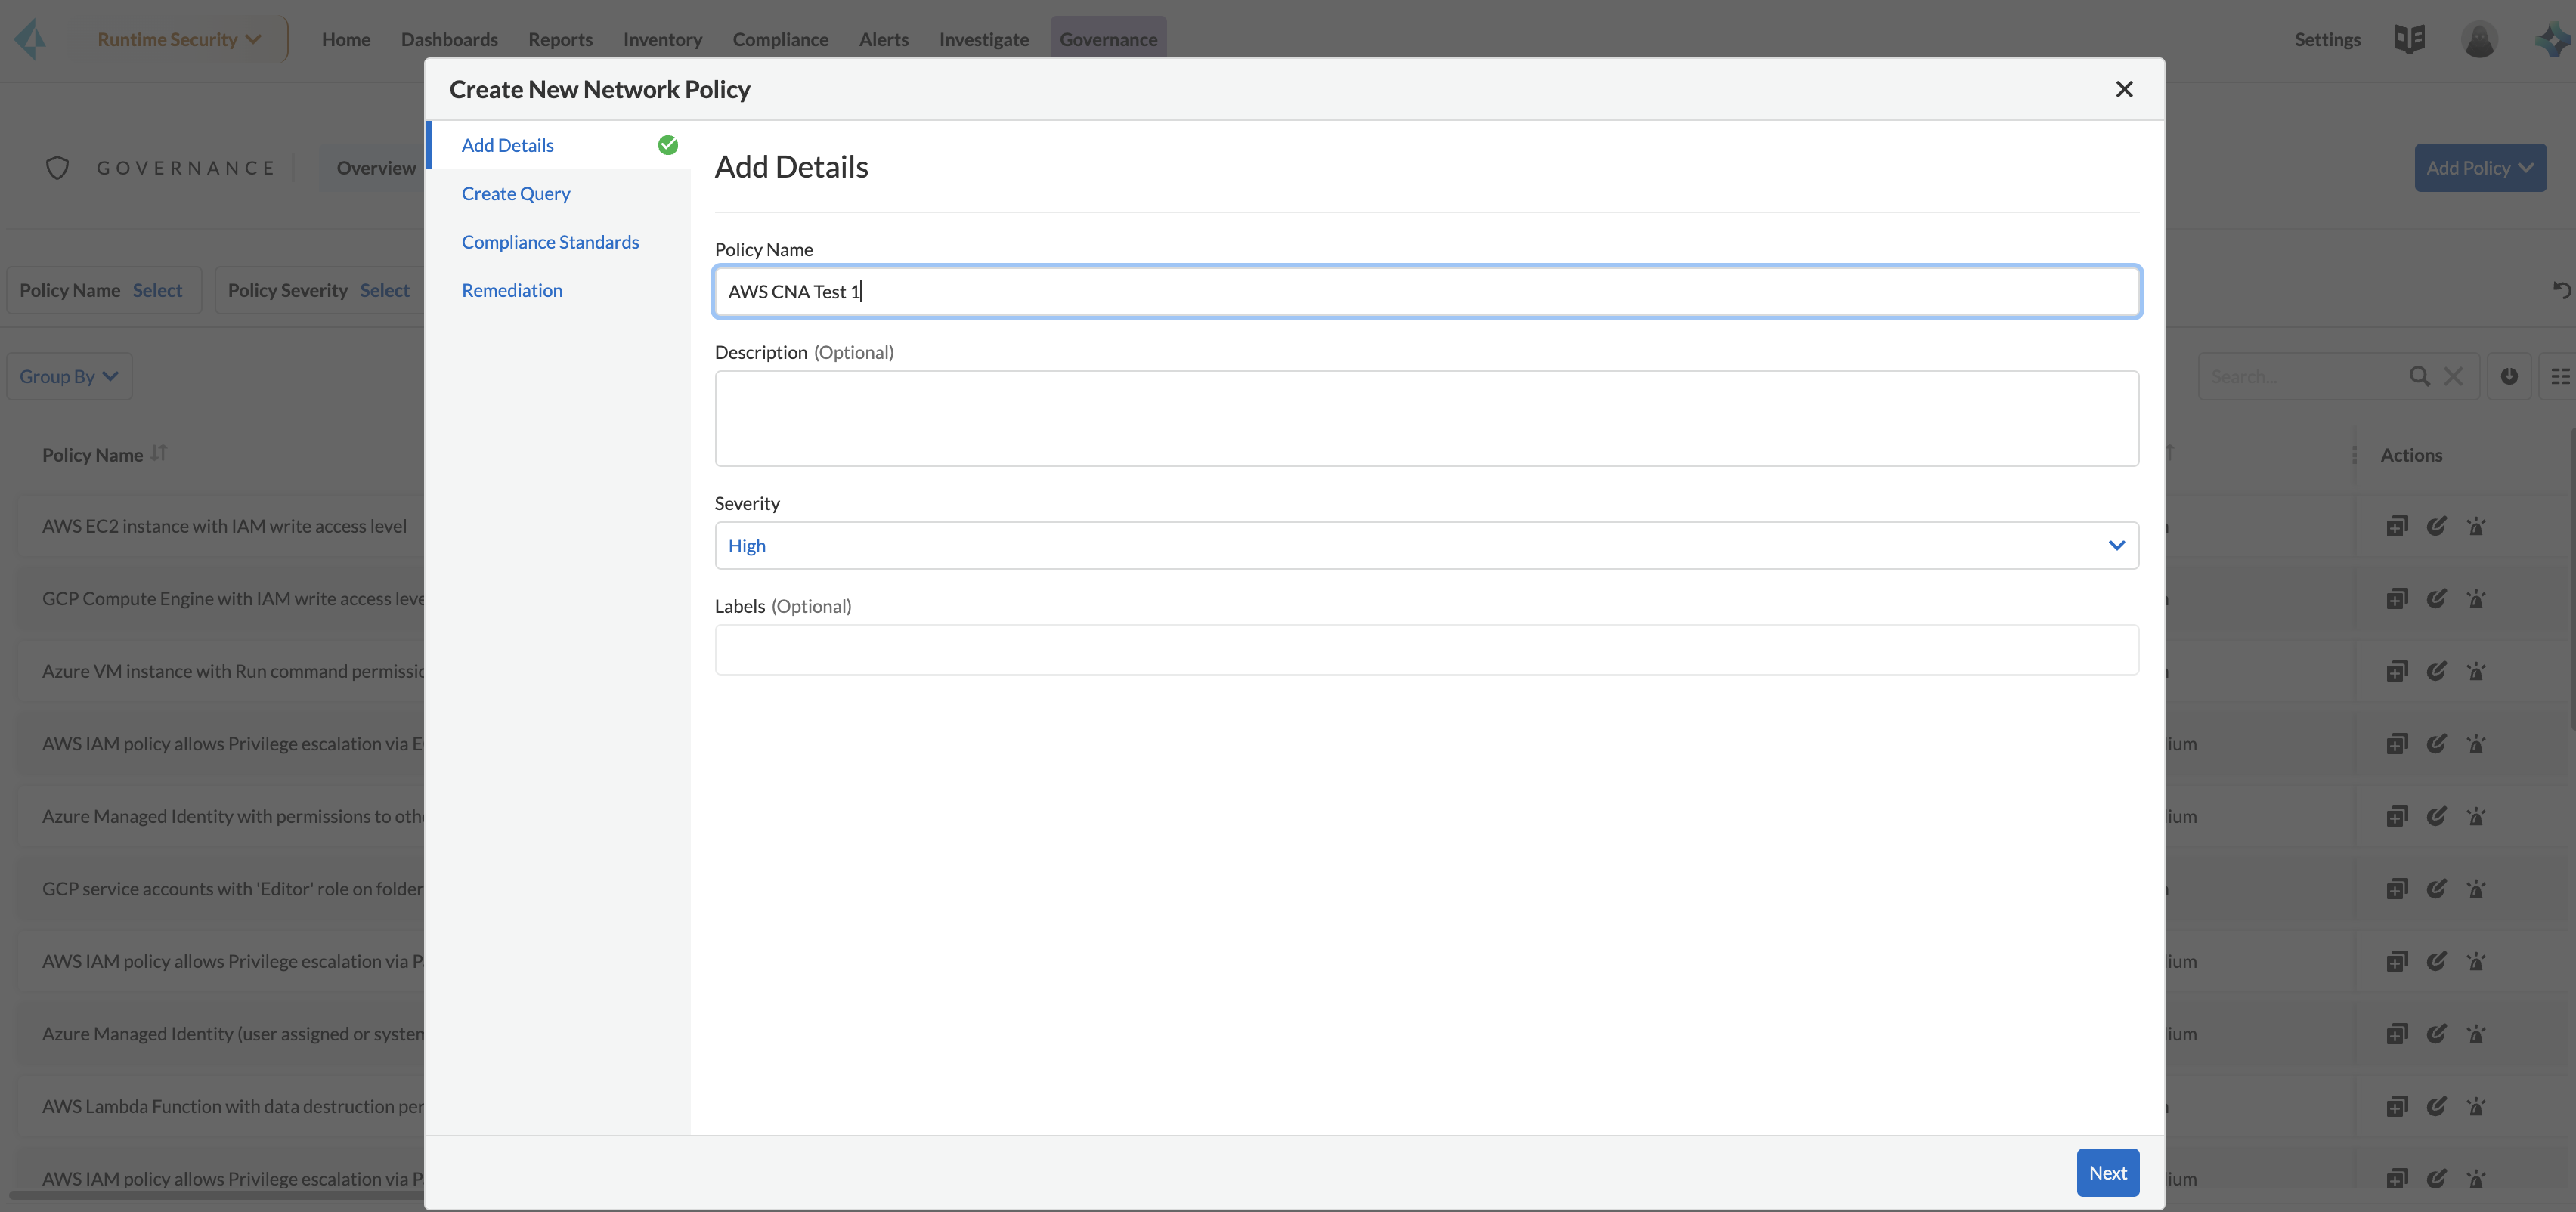Image resolution: width=2576 pixels, height=1212 pixels.
Task: Open the Group By dropdown
Action: (69, 376)
